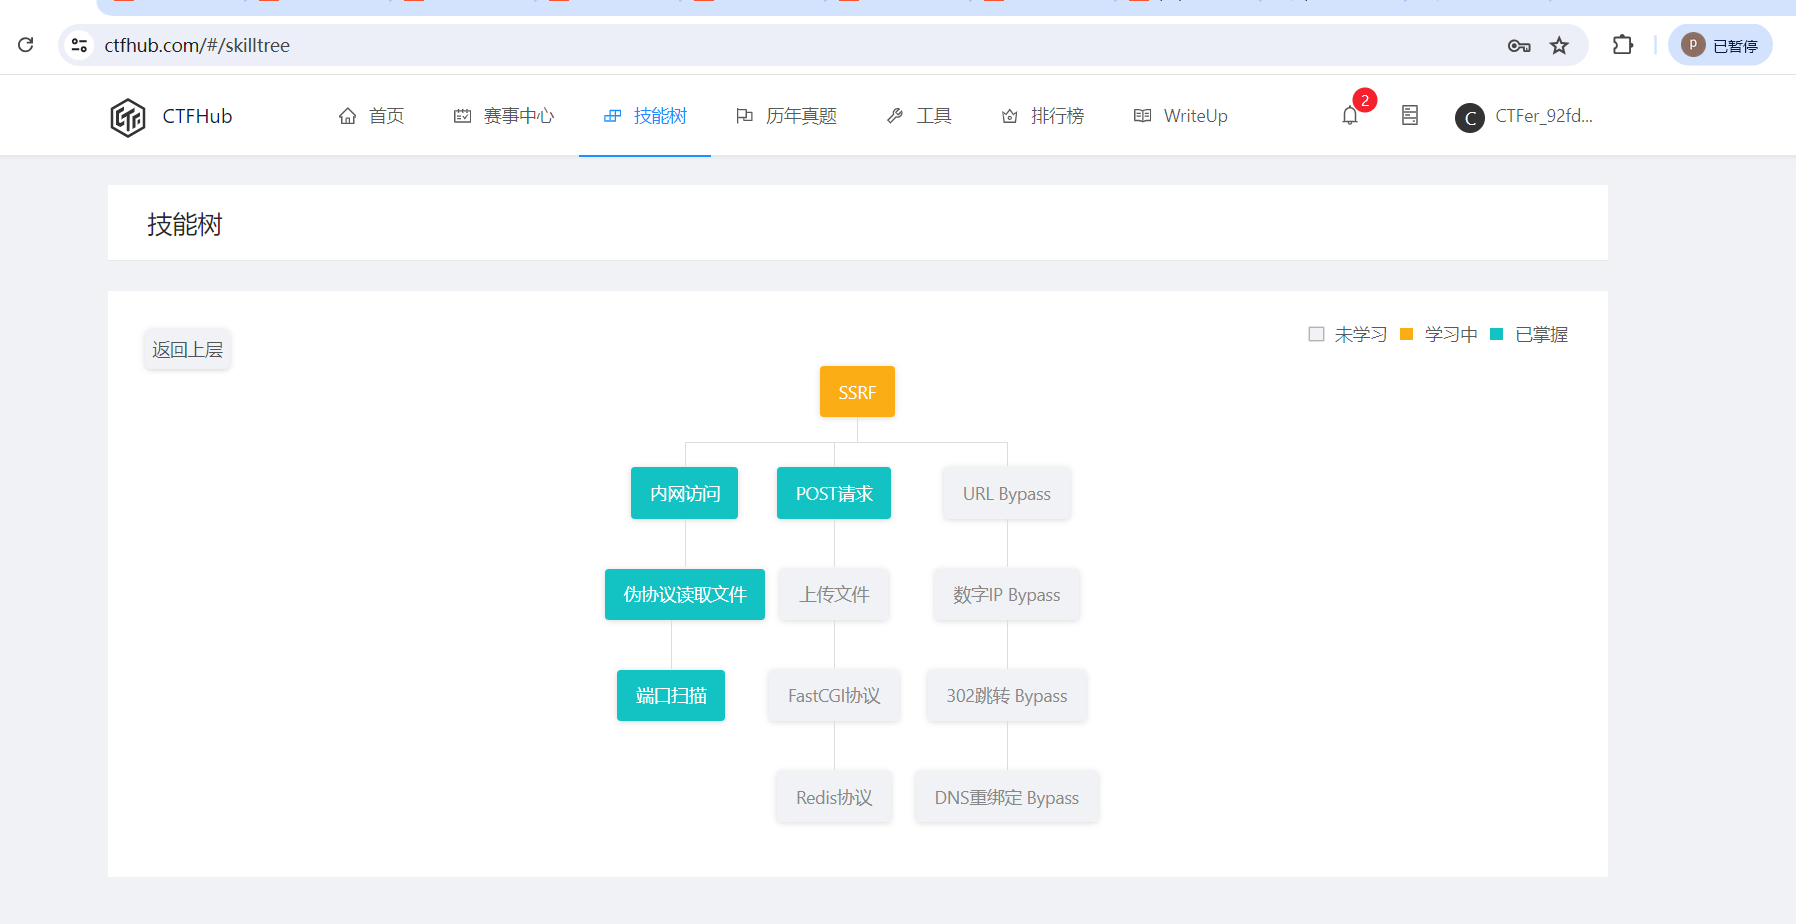Open the 302跳转 Bypass skill node

1007,695
